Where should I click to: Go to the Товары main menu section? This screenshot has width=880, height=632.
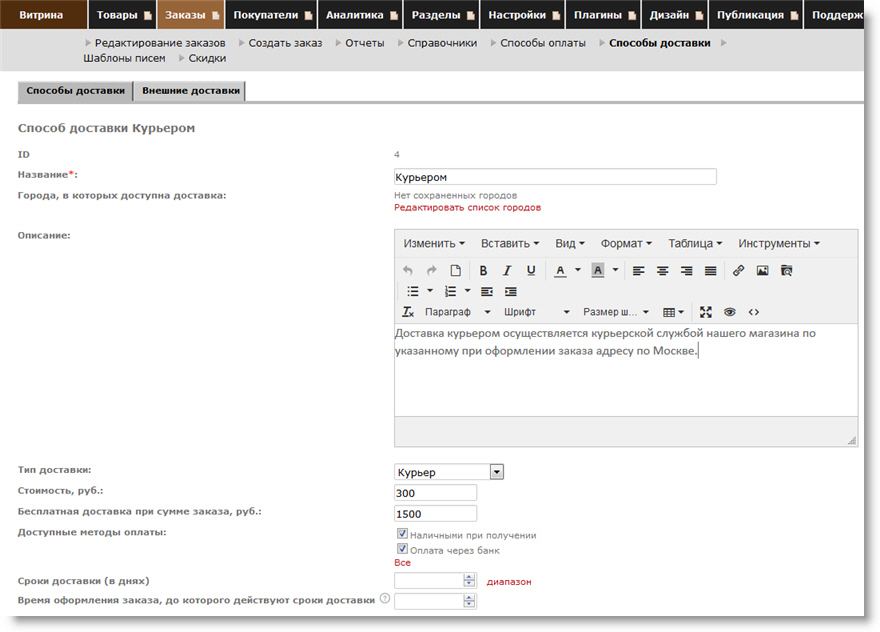click(x=122, y=15)
